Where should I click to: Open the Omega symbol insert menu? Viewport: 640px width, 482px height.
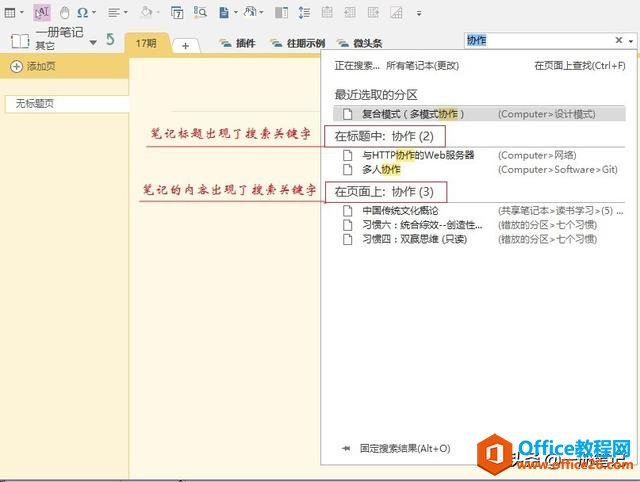click(x=82, y=13)
